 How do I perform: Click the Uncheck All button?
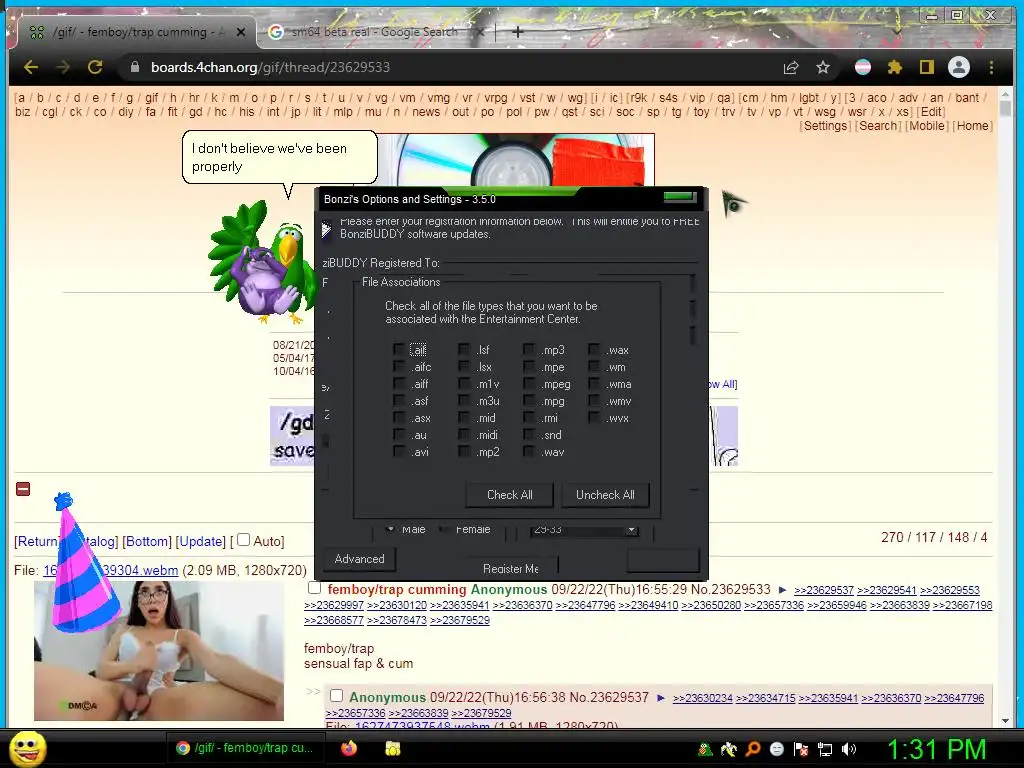(x=605, y=495)
